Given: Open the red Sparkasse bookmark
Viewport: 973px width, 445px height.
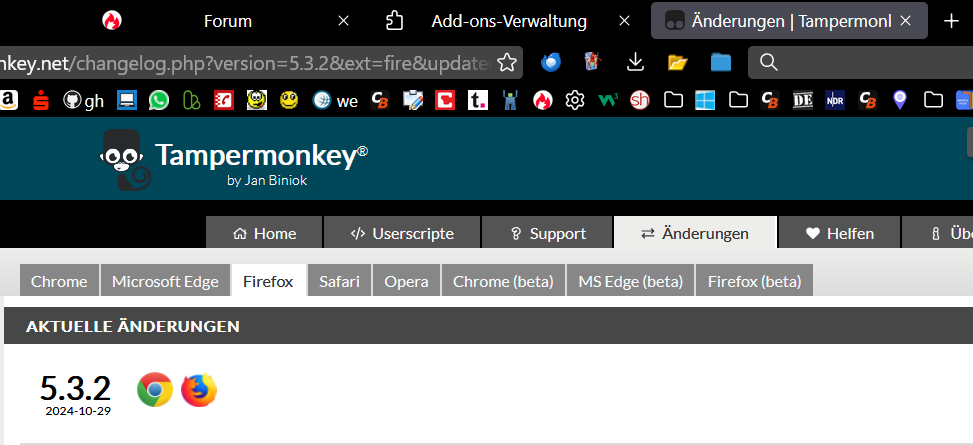Looking at the screenshot, I should tap(42, 100).
